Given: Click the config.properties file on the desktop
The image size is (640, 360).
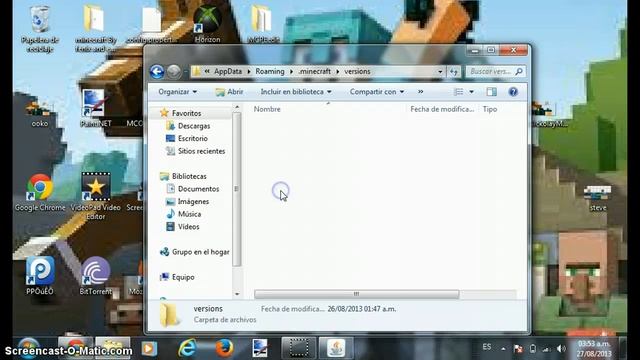Looking at the screenshot, I should [151, 24].
